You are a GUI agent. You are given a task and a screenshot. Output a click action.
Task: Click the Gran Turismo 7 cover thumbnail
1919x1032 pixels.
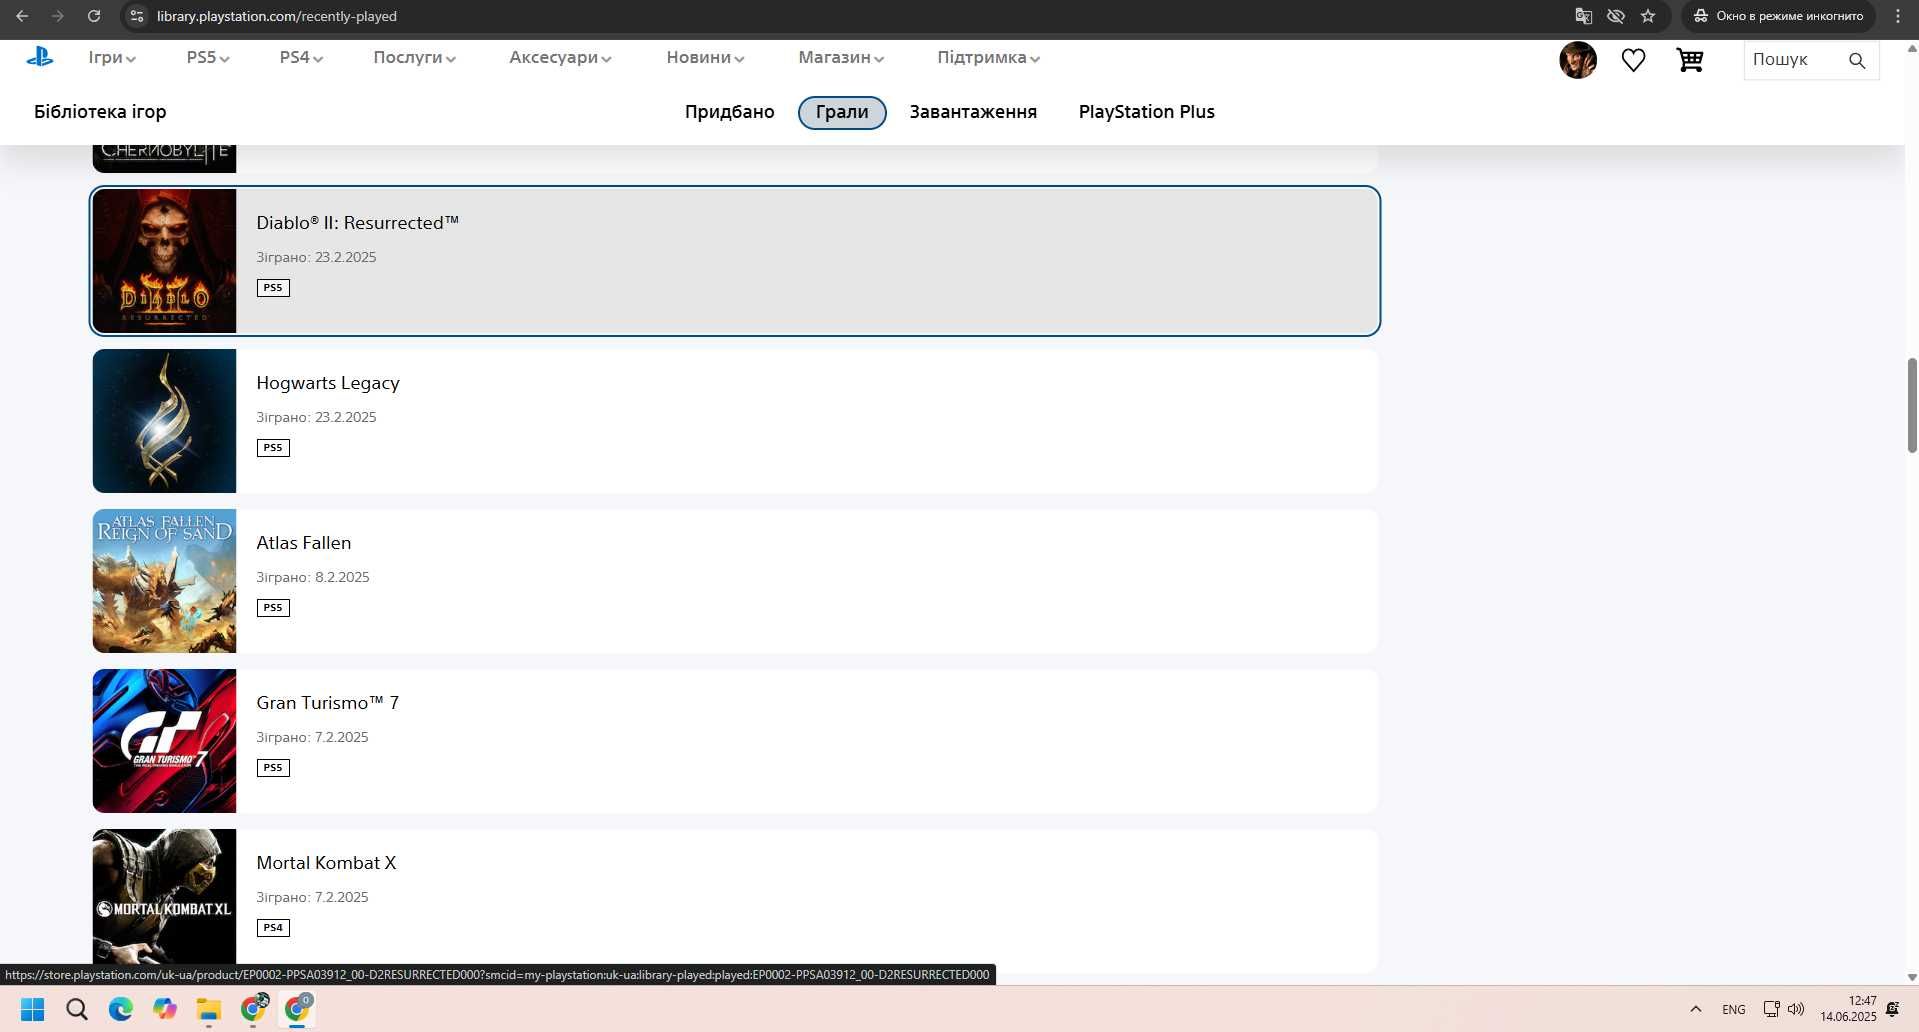[x=164, y=741]
